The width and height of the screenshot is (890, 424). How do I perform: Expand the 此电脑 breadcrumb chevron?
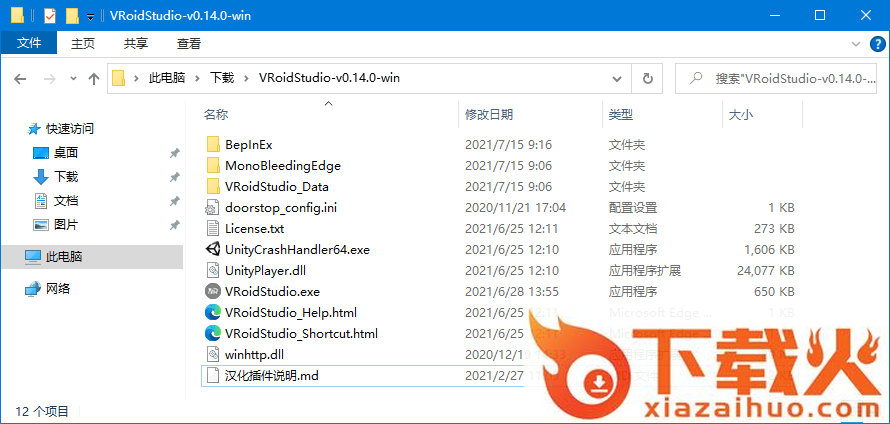(198, 78)
